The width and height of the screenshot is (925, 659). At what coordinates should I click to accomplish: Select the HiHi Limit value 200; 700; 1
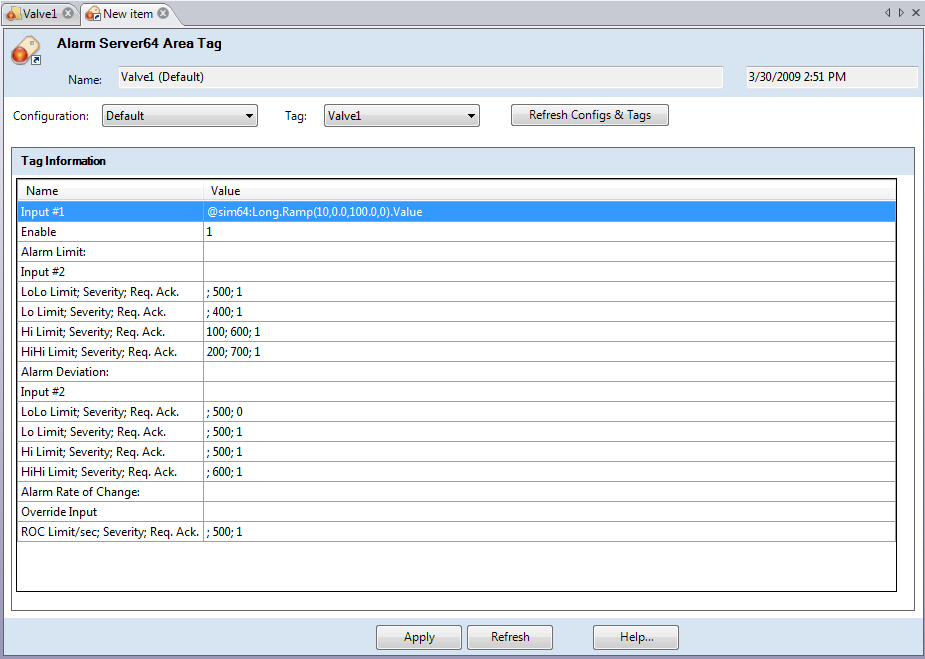click(234, 352)
